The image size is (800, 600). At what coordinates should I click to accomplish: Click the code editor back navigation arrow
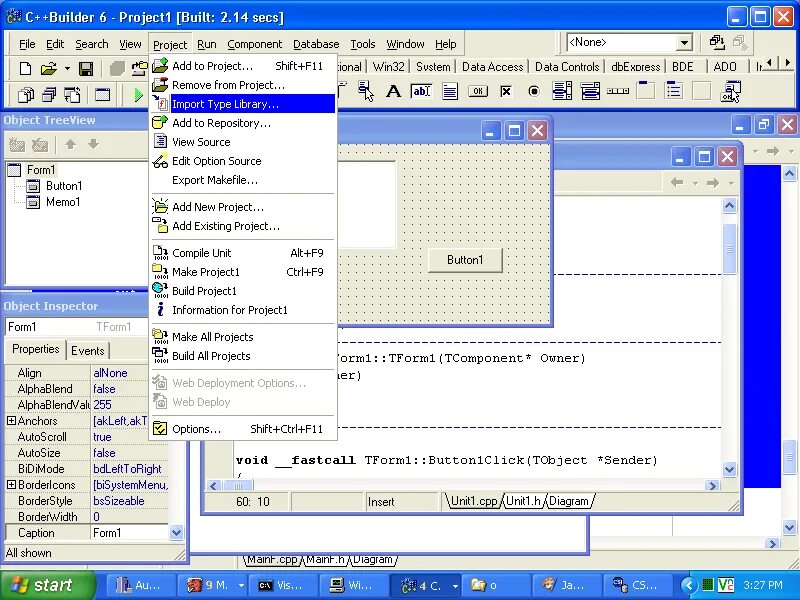[677, 182]
